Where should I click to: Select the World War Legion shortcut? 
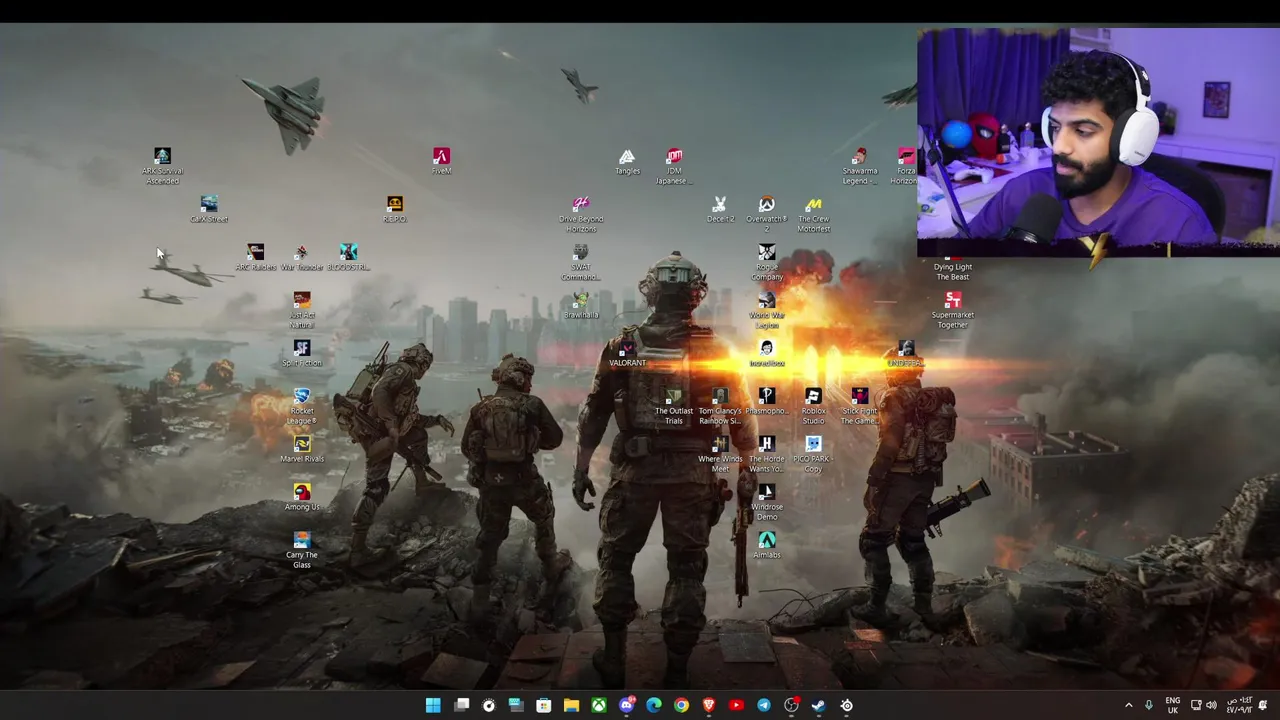tap(767, 310)
